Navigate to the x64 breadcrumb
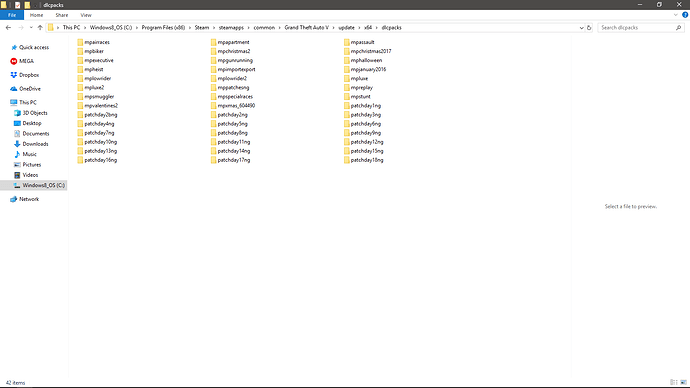The height and width of the screenshot is (388, 690). tap(368, 28)
